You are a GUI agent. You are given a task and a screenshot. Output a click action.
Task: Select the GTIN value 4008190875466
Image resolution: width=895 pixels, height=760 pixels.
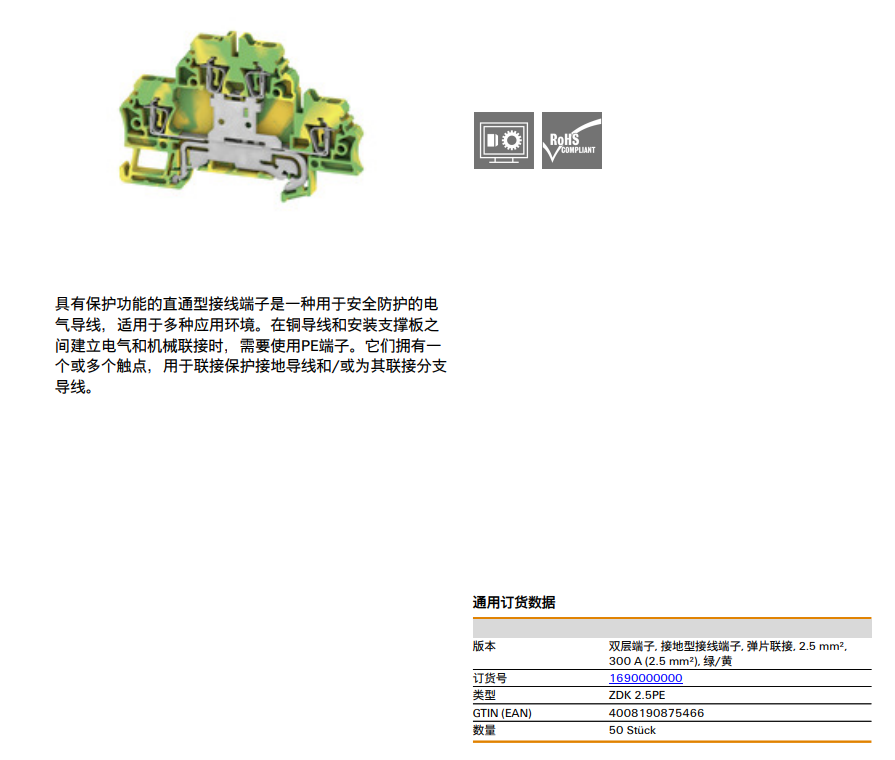(x=656, y=713)
